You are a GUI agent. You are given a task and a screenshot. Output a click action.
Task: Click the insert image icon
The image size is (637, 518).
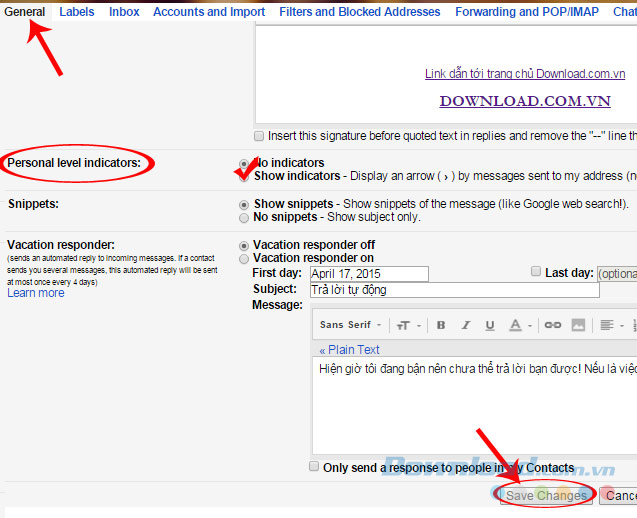tap(580, 325)
